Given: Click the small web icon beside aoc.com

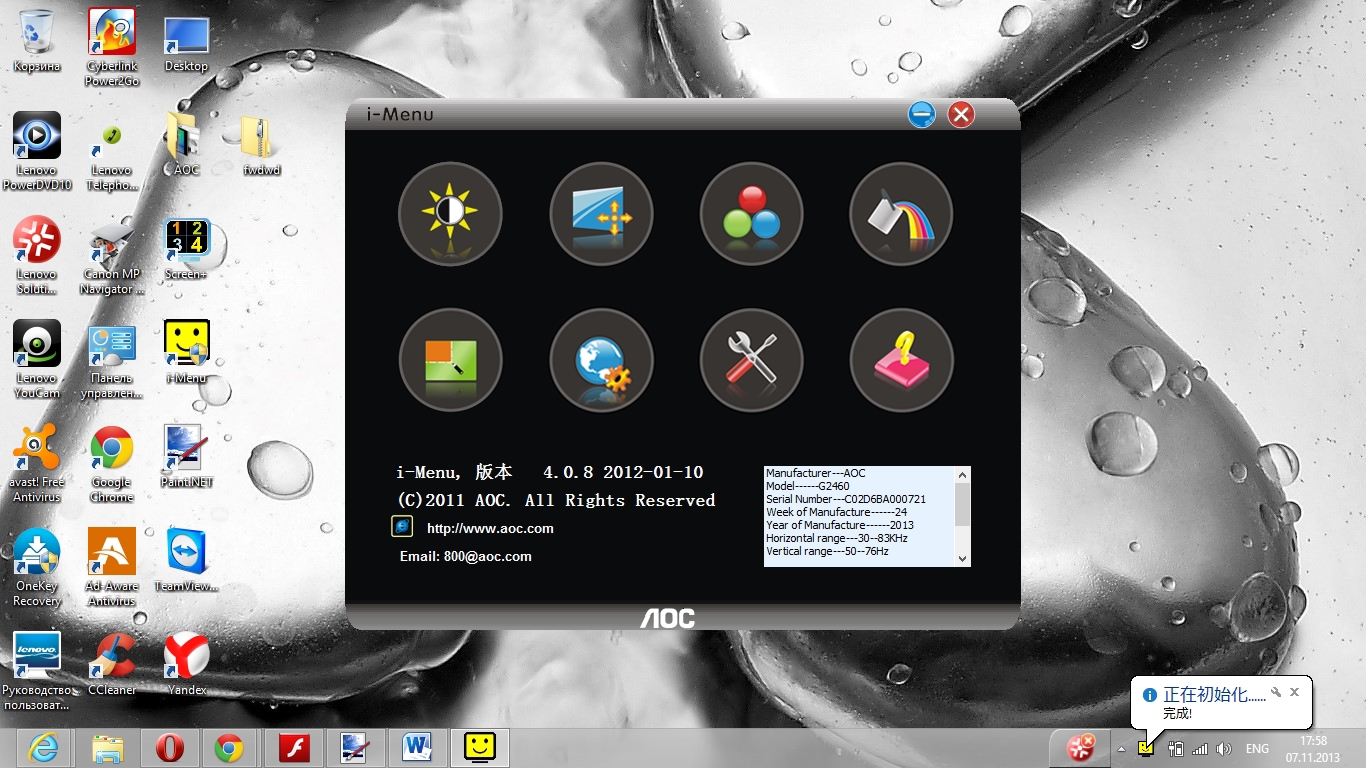Looking at the screenshot, I should (402, 526).
